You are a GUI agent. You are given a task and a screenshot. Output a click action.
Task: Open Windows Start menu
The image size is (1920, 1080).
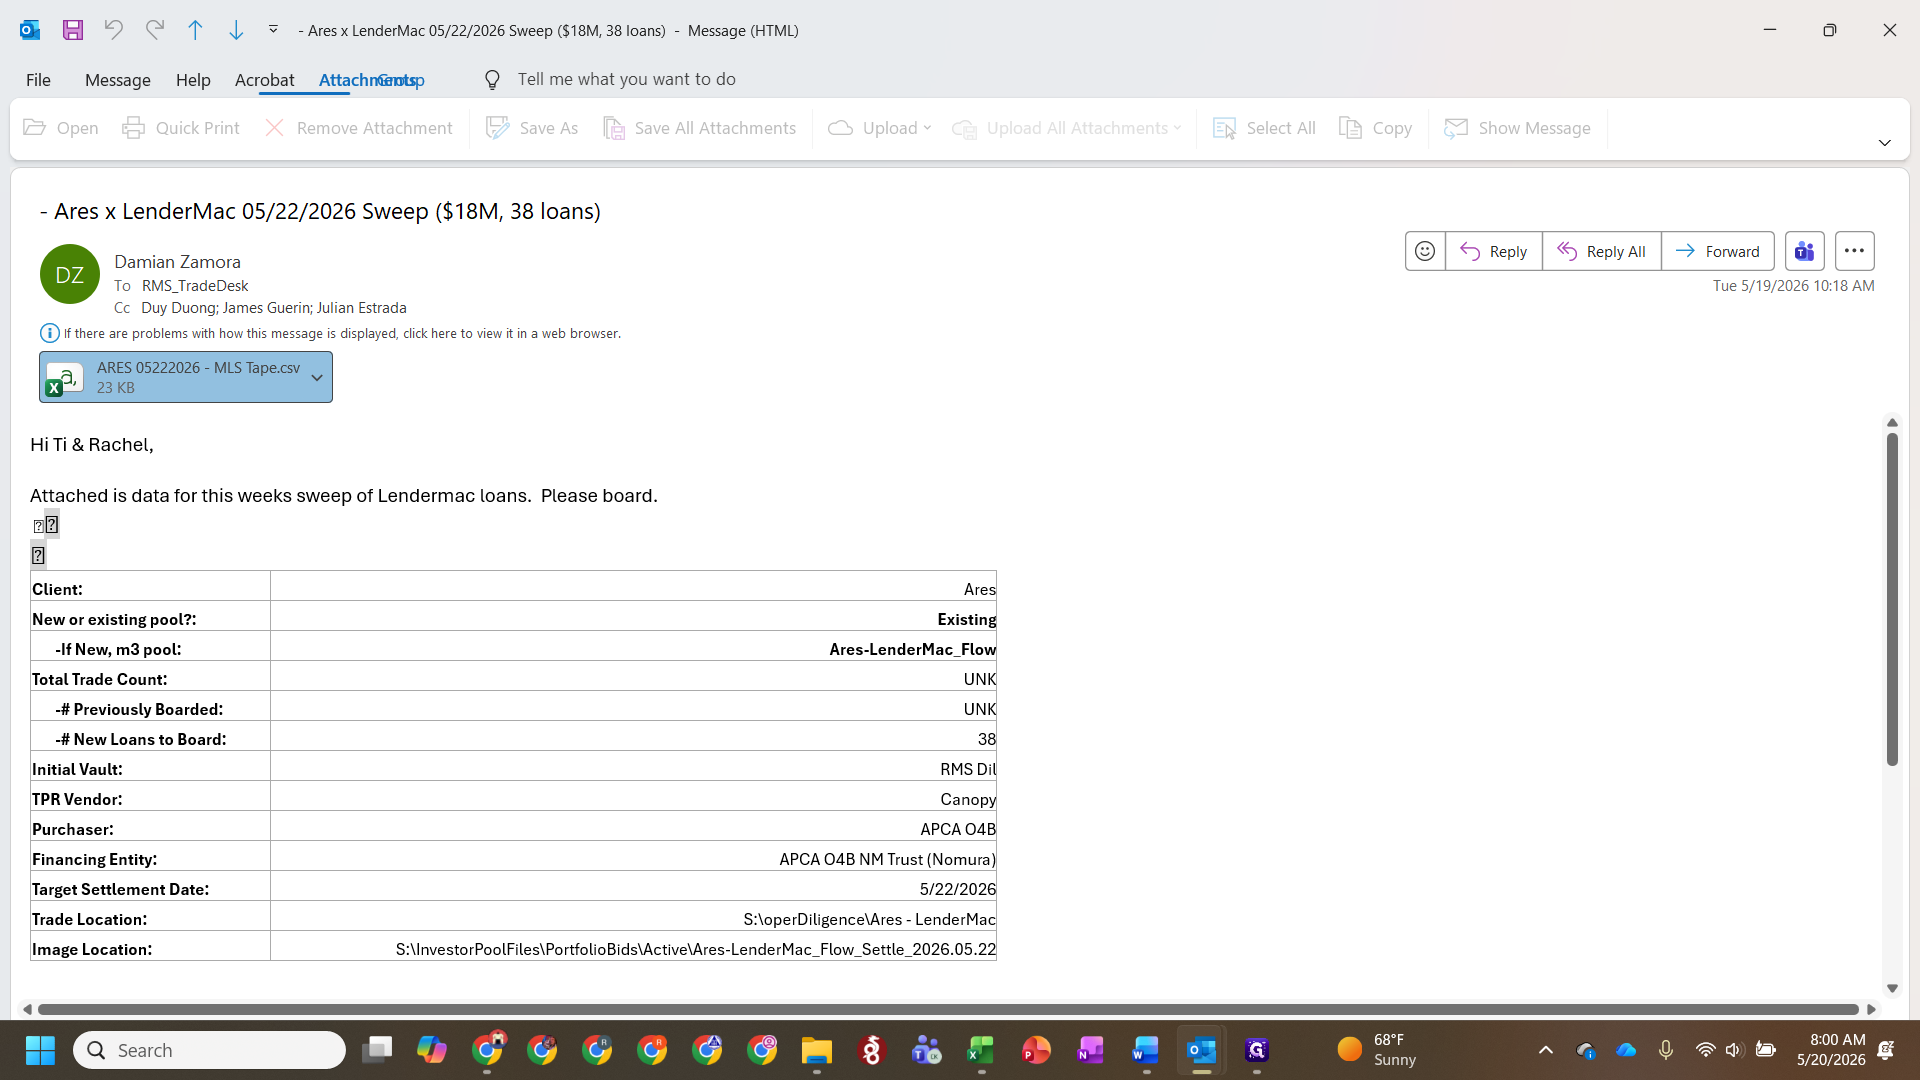tap(40, 1050)
